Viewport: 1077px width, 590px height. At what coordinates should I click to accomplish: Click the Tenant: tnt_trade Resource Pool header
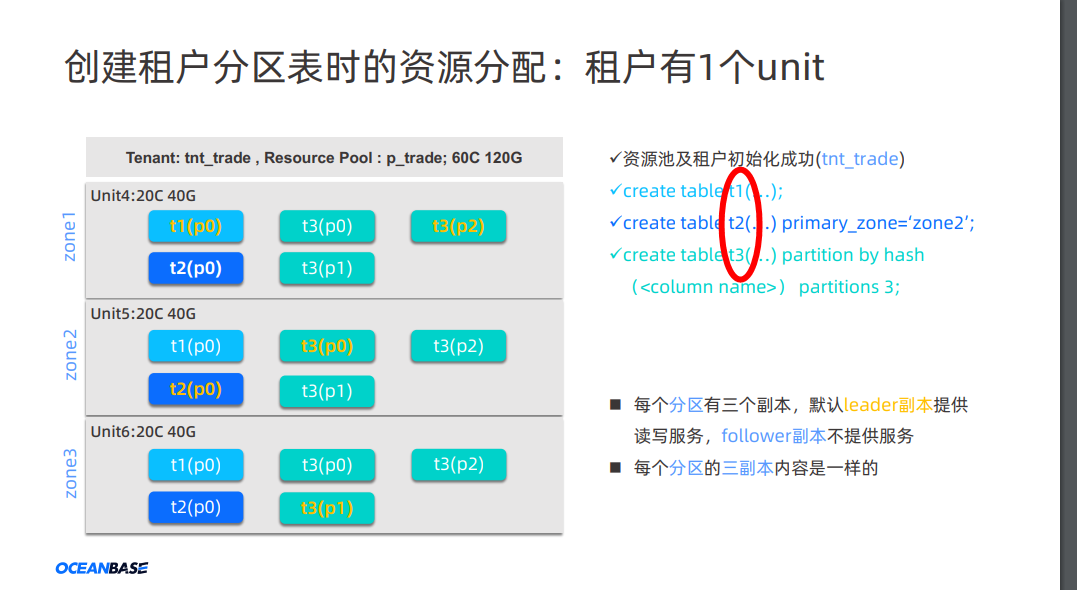(x=324, y=157)
